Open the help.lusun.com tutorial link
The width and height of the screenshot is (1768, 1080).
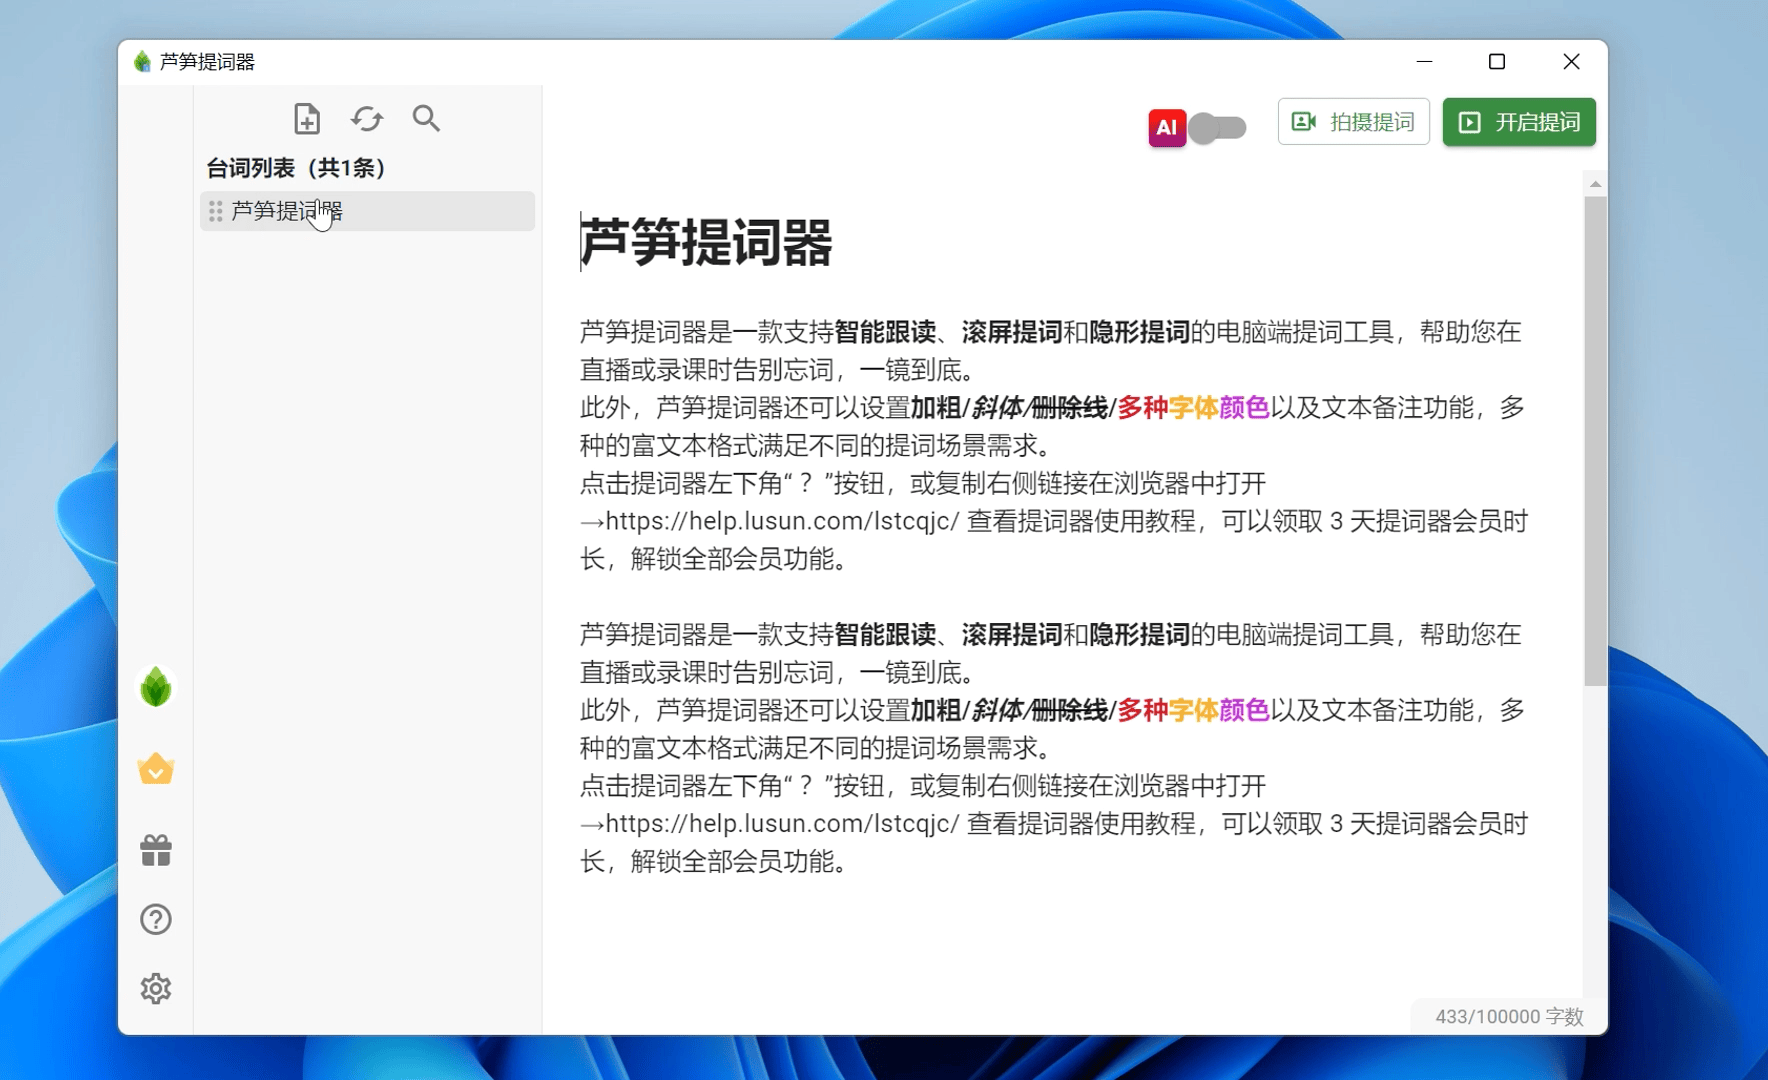[778, 521]
